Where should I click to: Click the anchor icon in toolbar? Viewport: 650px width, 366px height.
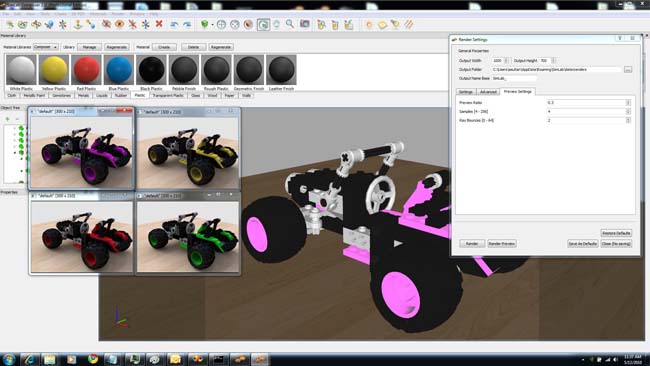(x=78, y=24)
